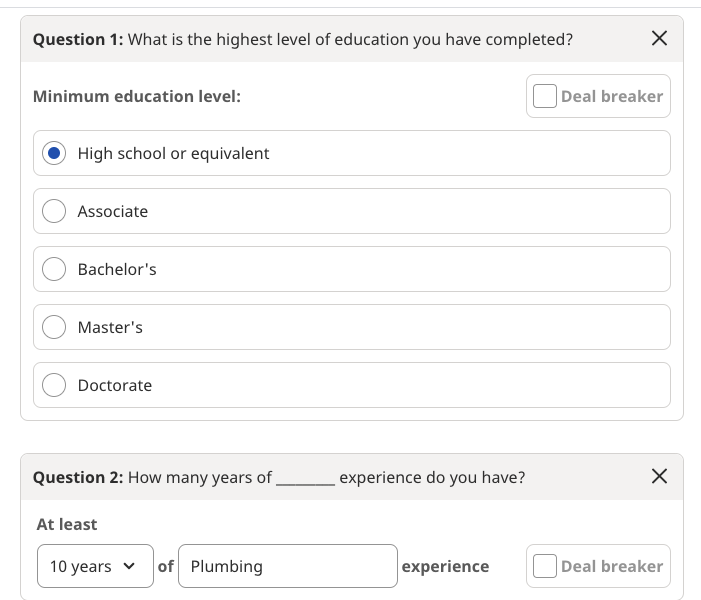Tick Deal breaker checkbox for experience question
Viewport: 701px width, 600px height.
click(x=545, y=566)
